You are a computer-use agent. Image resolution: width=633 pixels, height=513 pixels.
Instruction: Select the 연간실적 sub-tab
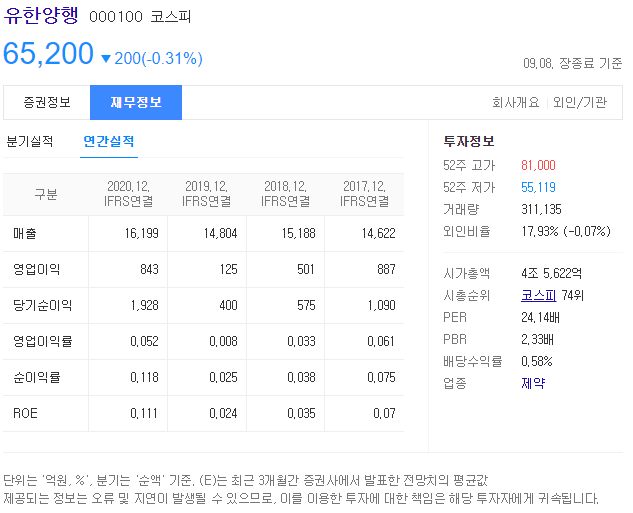109,141
